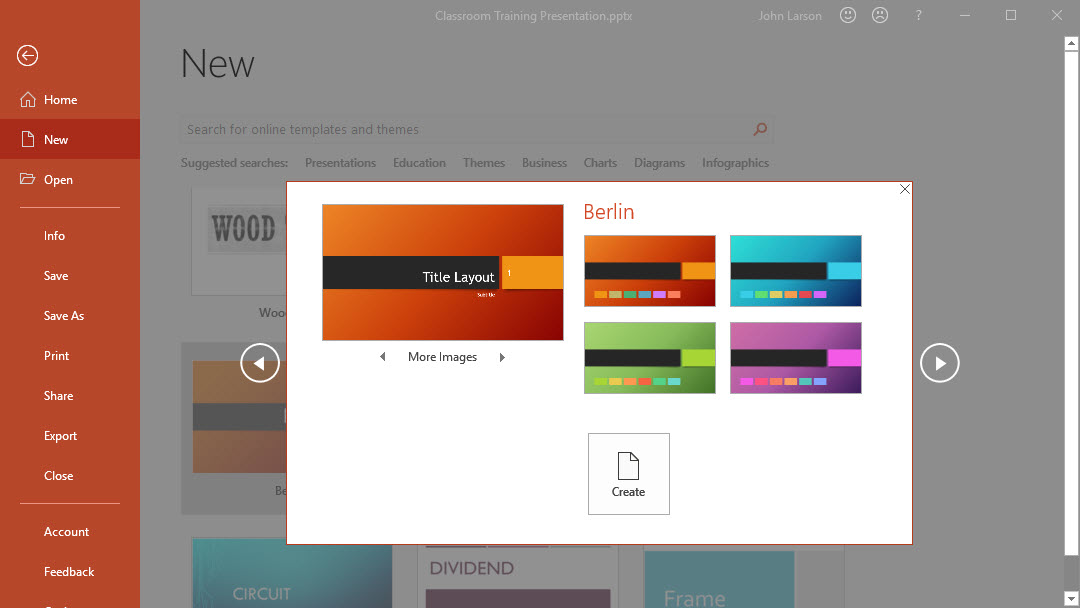Viewport: 1080px width, 608px height.
Task: Click the Education suggested search link
Action: coord(419,163)
